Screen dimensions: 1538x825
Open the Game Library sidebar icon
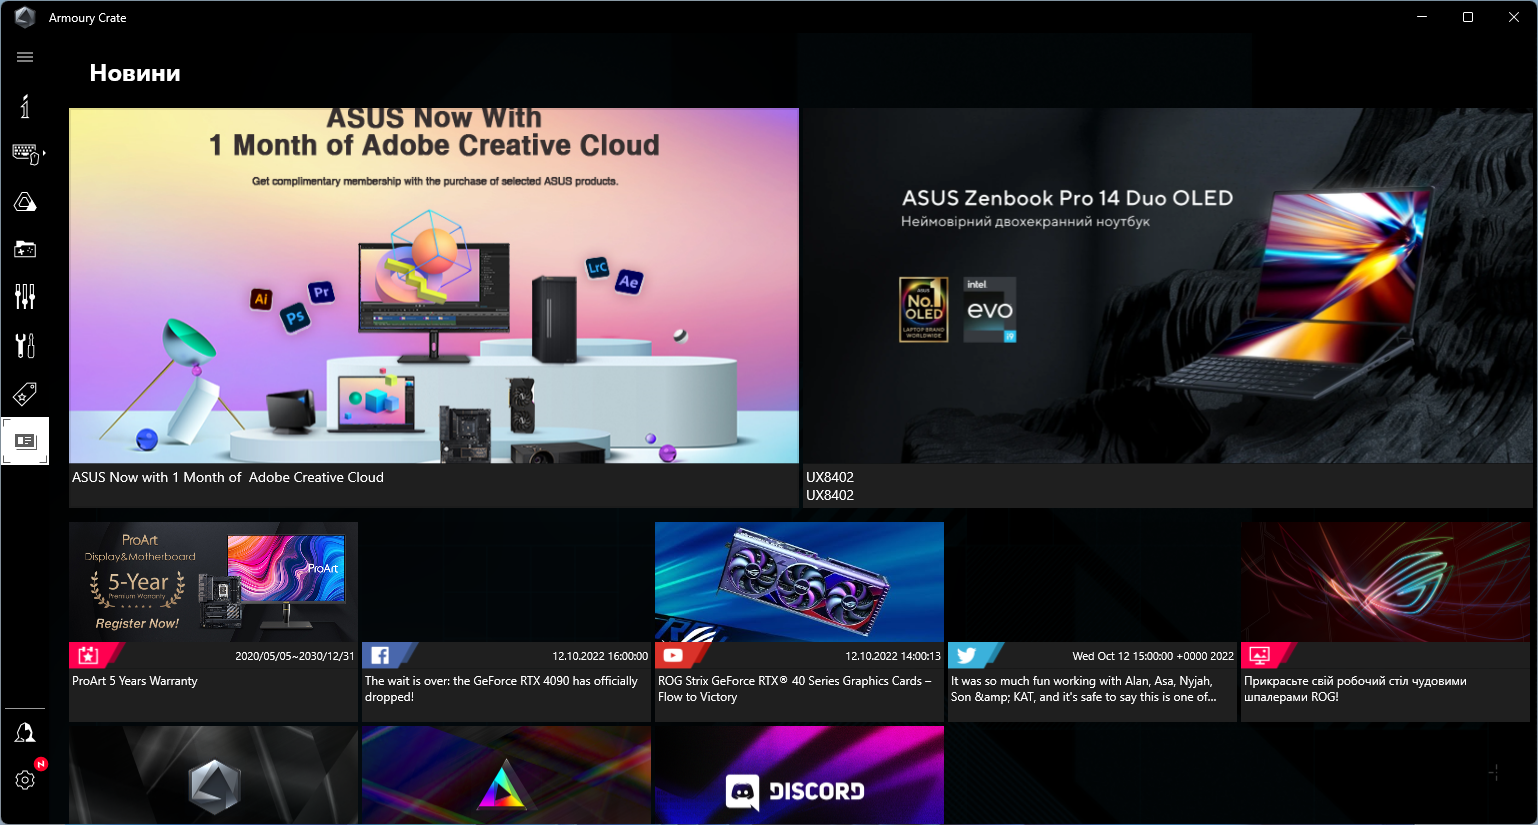click(25, 249)
